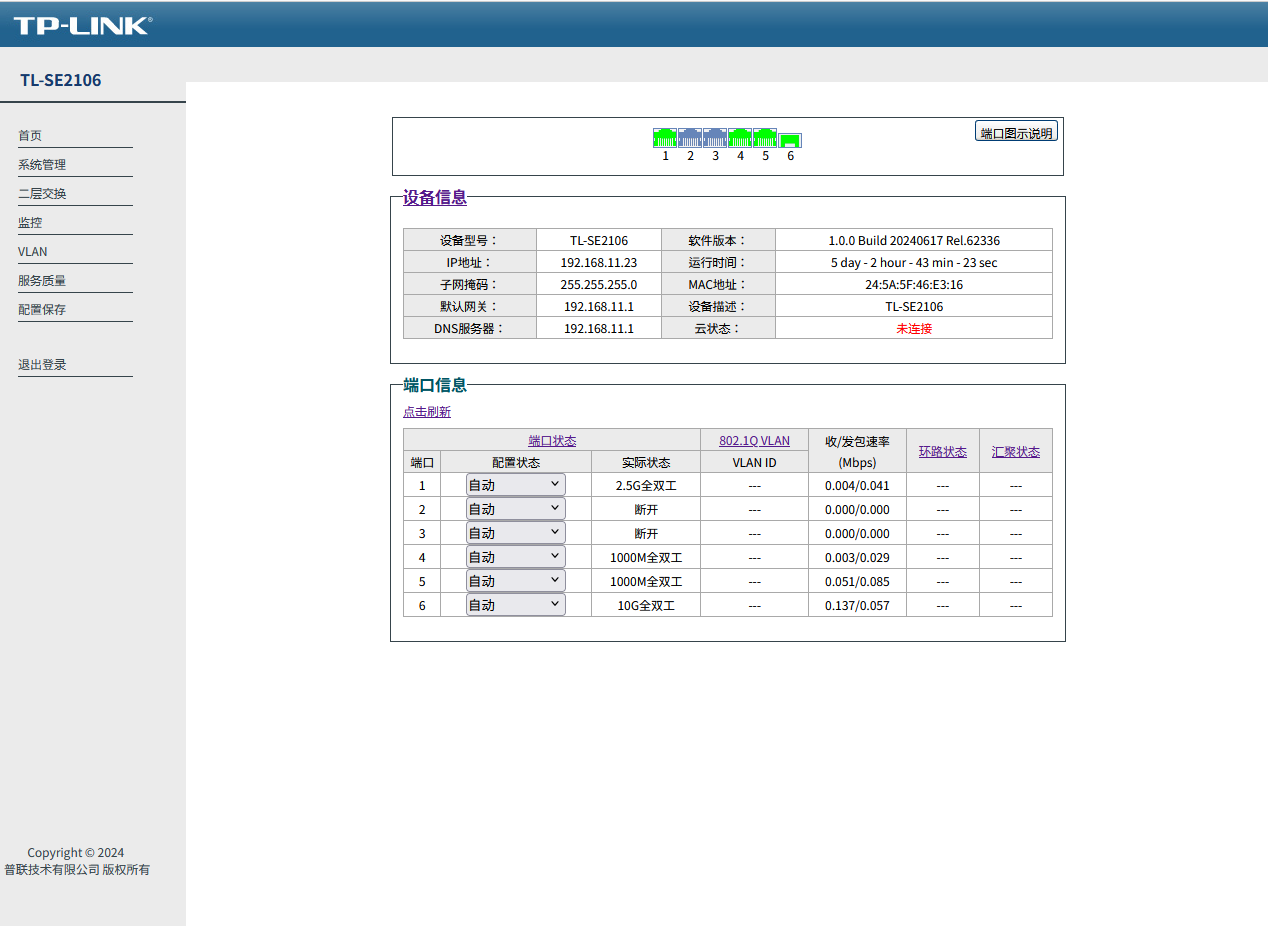The height and width of the screenshot is (926, 1268).
Task: Click the port 5 icon in diagram
Action: (765, 138)
